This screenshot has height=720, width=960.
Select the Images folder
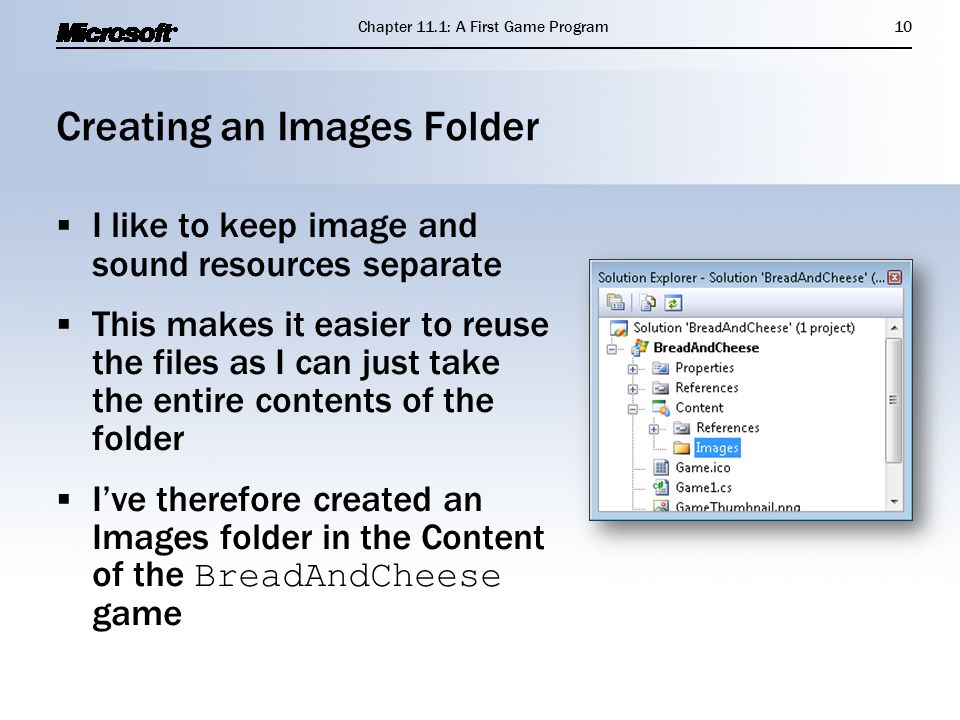(717, 448)
